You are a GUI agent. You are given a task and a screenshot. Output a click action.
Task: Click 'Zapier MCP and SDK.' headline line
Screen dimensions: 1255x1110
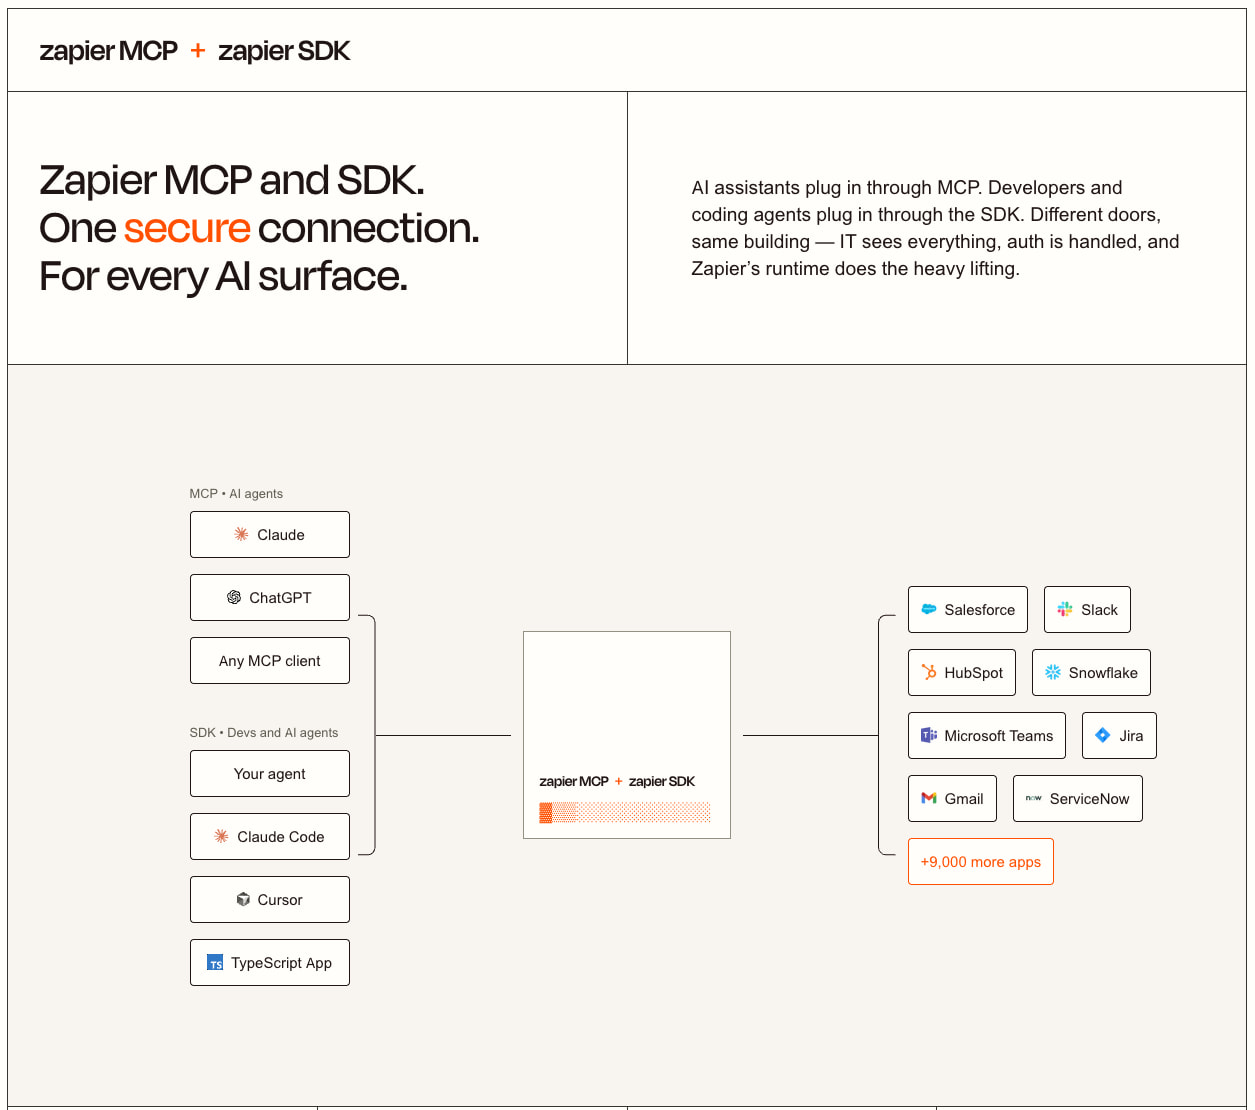coord(232,180)
